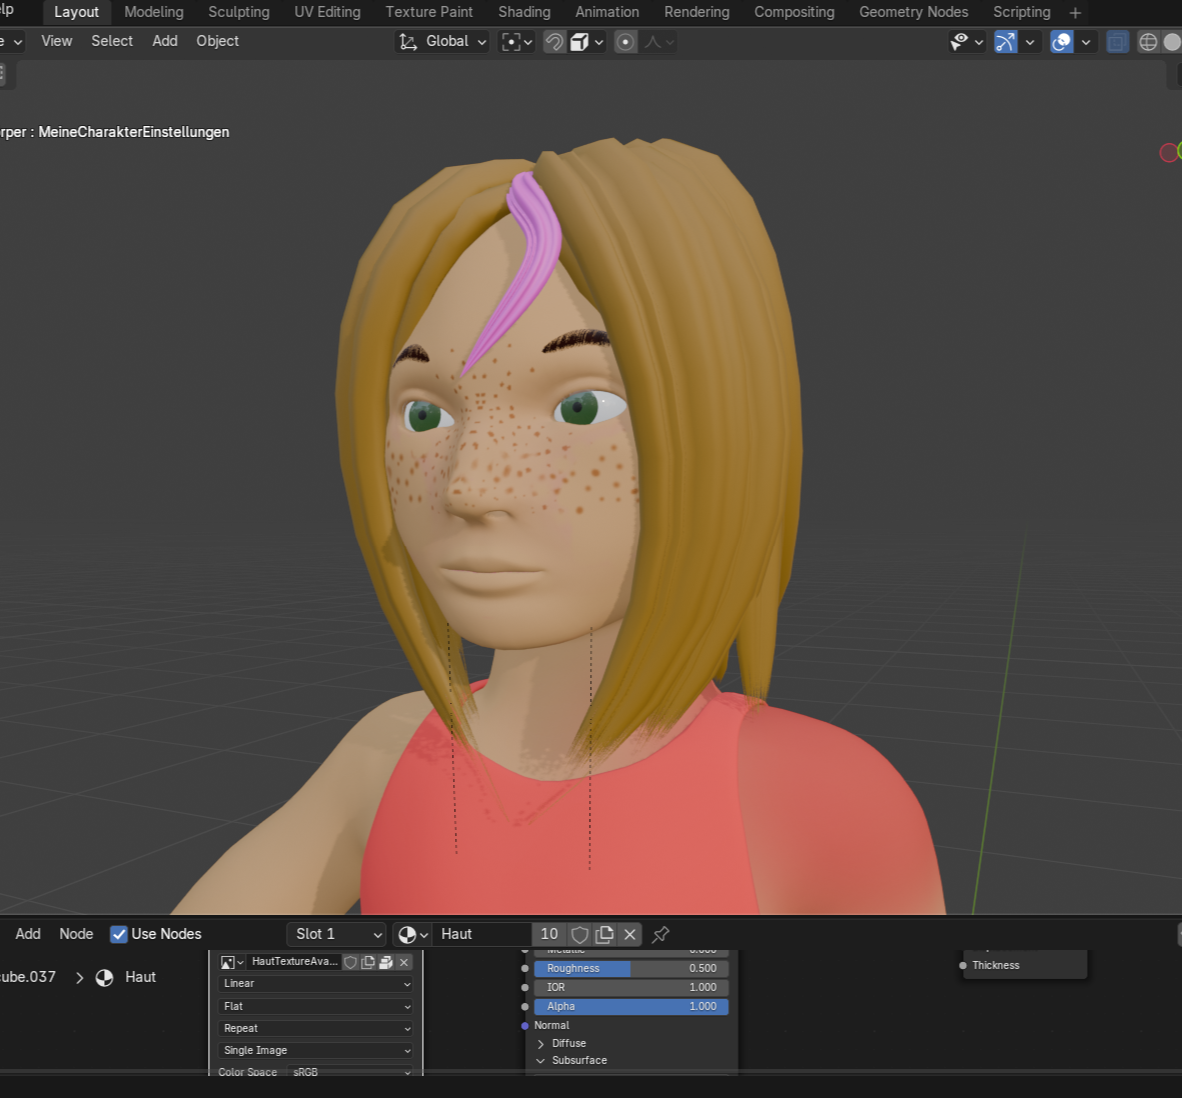This screenshot has height=1098, width=1182.
Task: Select the Proportional Editing icon
Action: [x=625, y=41]
